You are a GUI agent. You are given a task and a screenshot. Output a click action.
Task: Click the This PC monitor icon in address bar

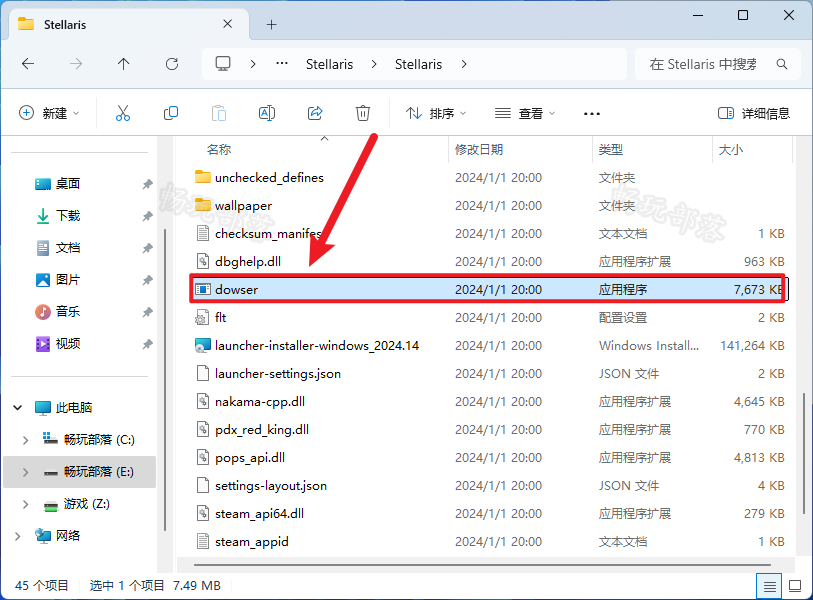223,64
